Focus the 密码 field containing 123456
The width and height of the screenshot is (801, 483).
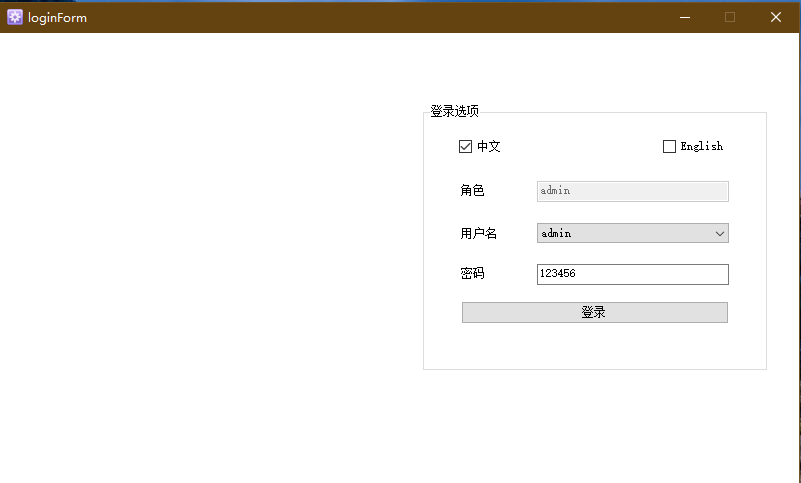click(632, 274)
